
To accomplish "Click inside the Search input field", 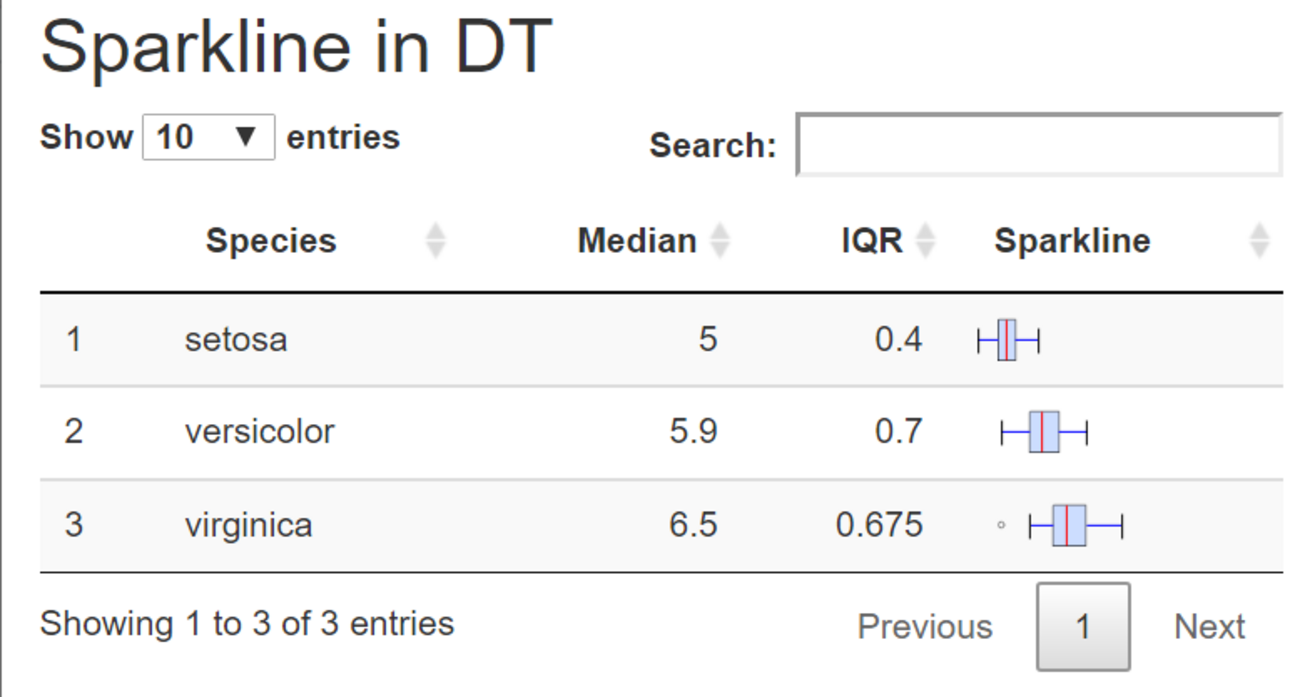I will tap(1038, 146).
